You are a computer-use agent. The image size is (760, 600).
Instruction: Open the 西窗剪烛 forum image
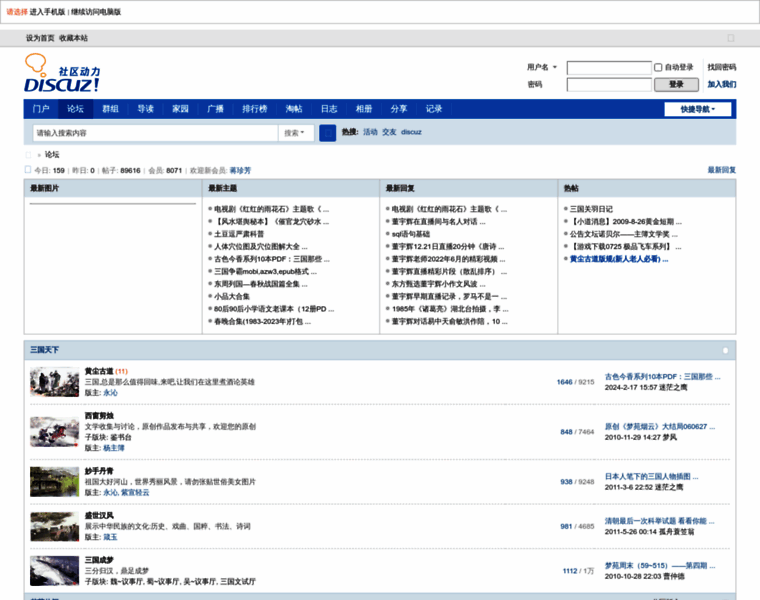tap(54, 430)
